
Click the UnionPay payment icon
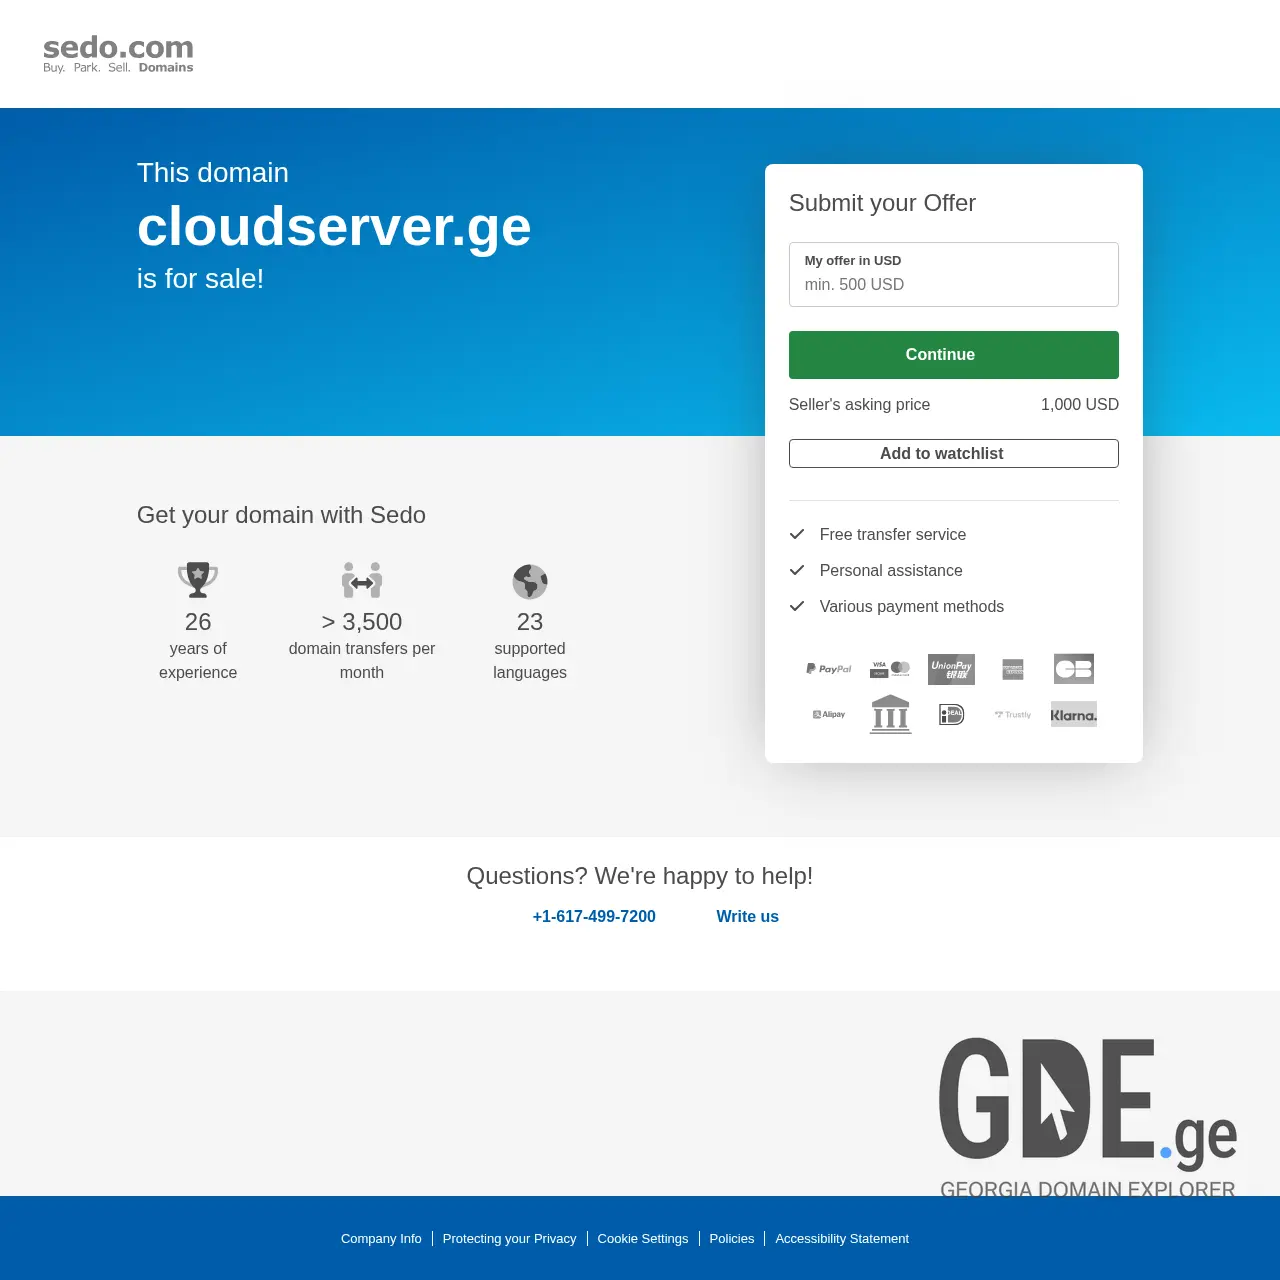coord(951,669)
